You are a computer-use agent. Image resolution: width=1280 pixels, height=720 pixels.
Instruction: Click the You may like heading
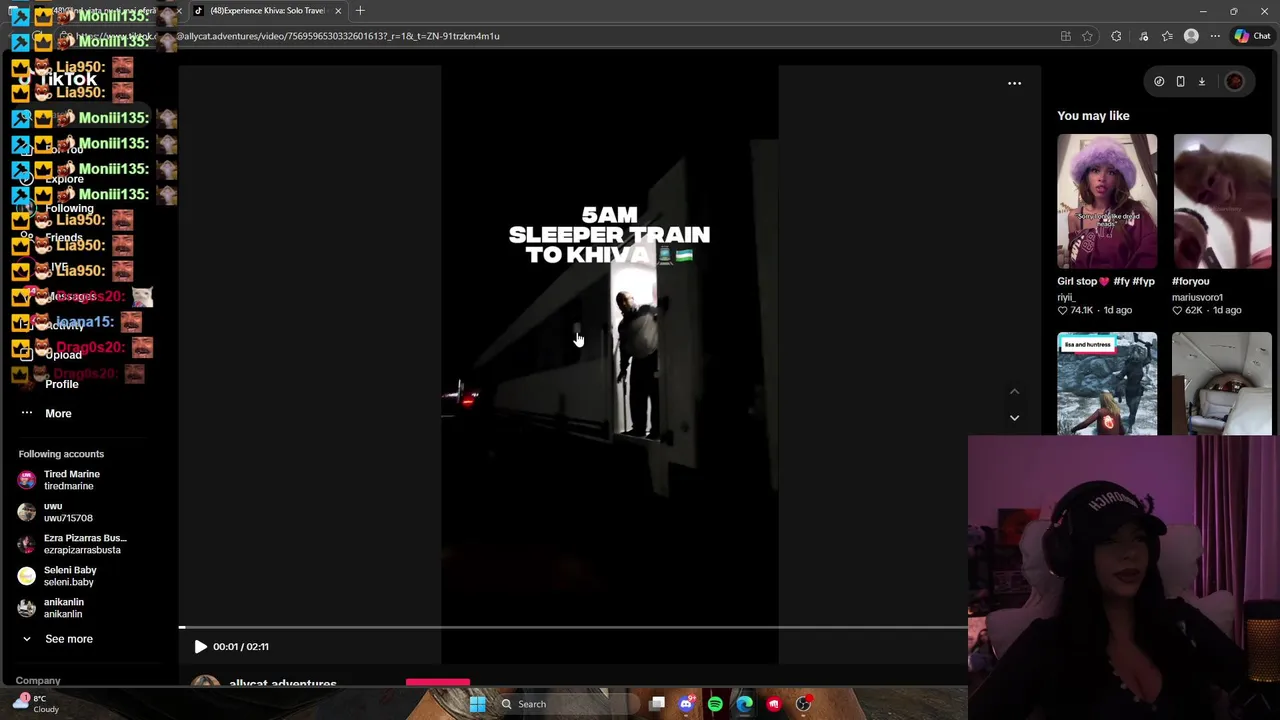click(x=1093, y=116)
